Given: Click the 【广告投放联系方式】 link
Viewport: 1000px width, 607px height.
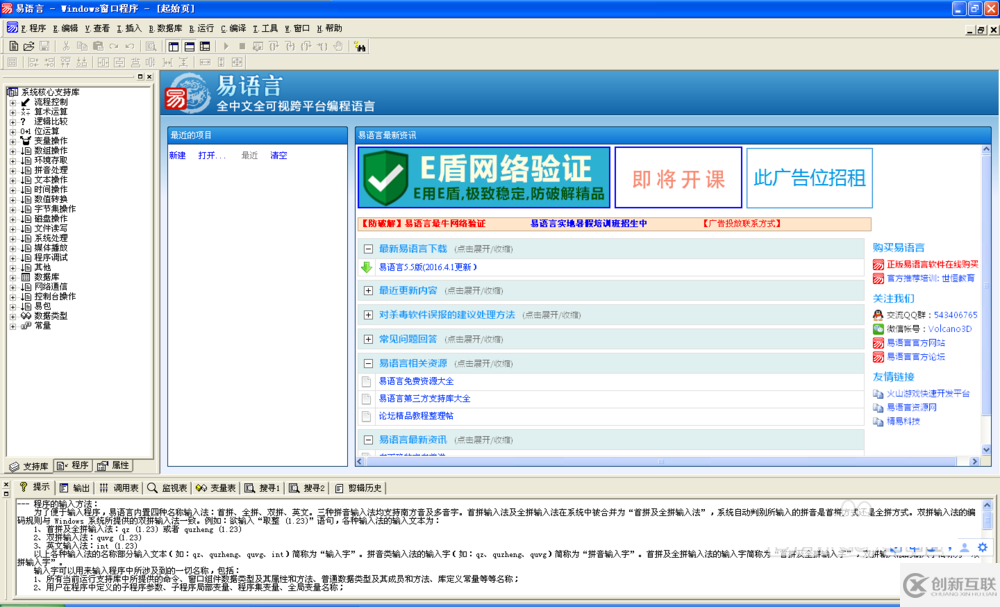Looking at the screenshot, I should [742, 224].
